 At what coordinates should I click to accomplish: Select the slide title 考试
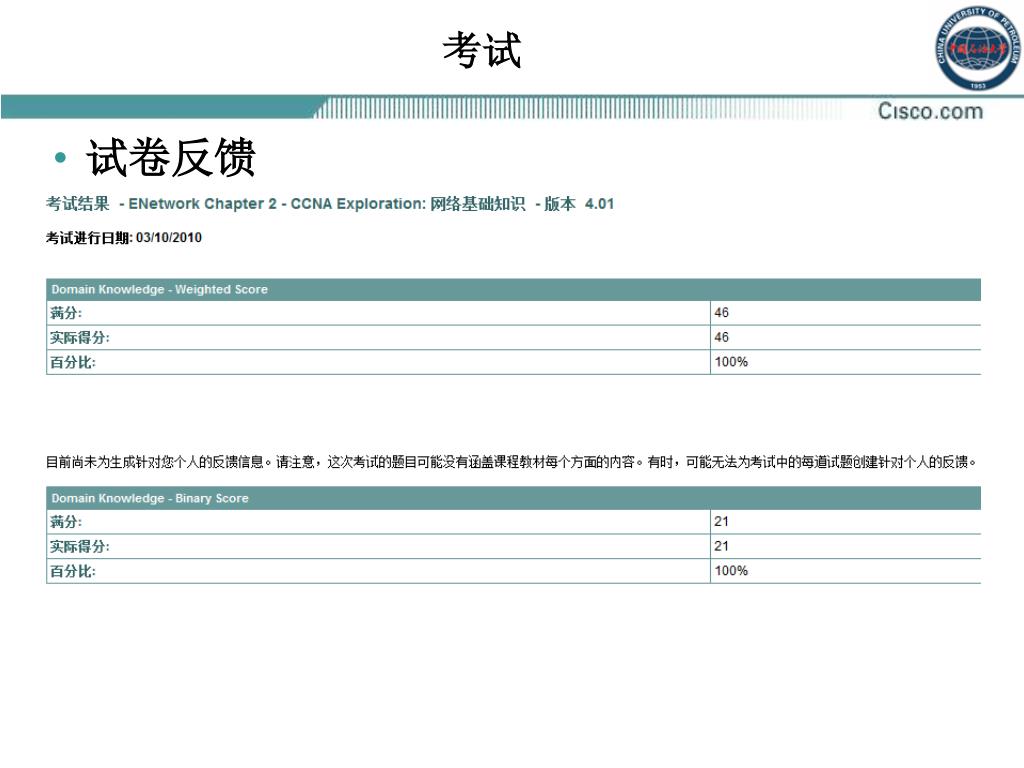(x=482, y=50)
